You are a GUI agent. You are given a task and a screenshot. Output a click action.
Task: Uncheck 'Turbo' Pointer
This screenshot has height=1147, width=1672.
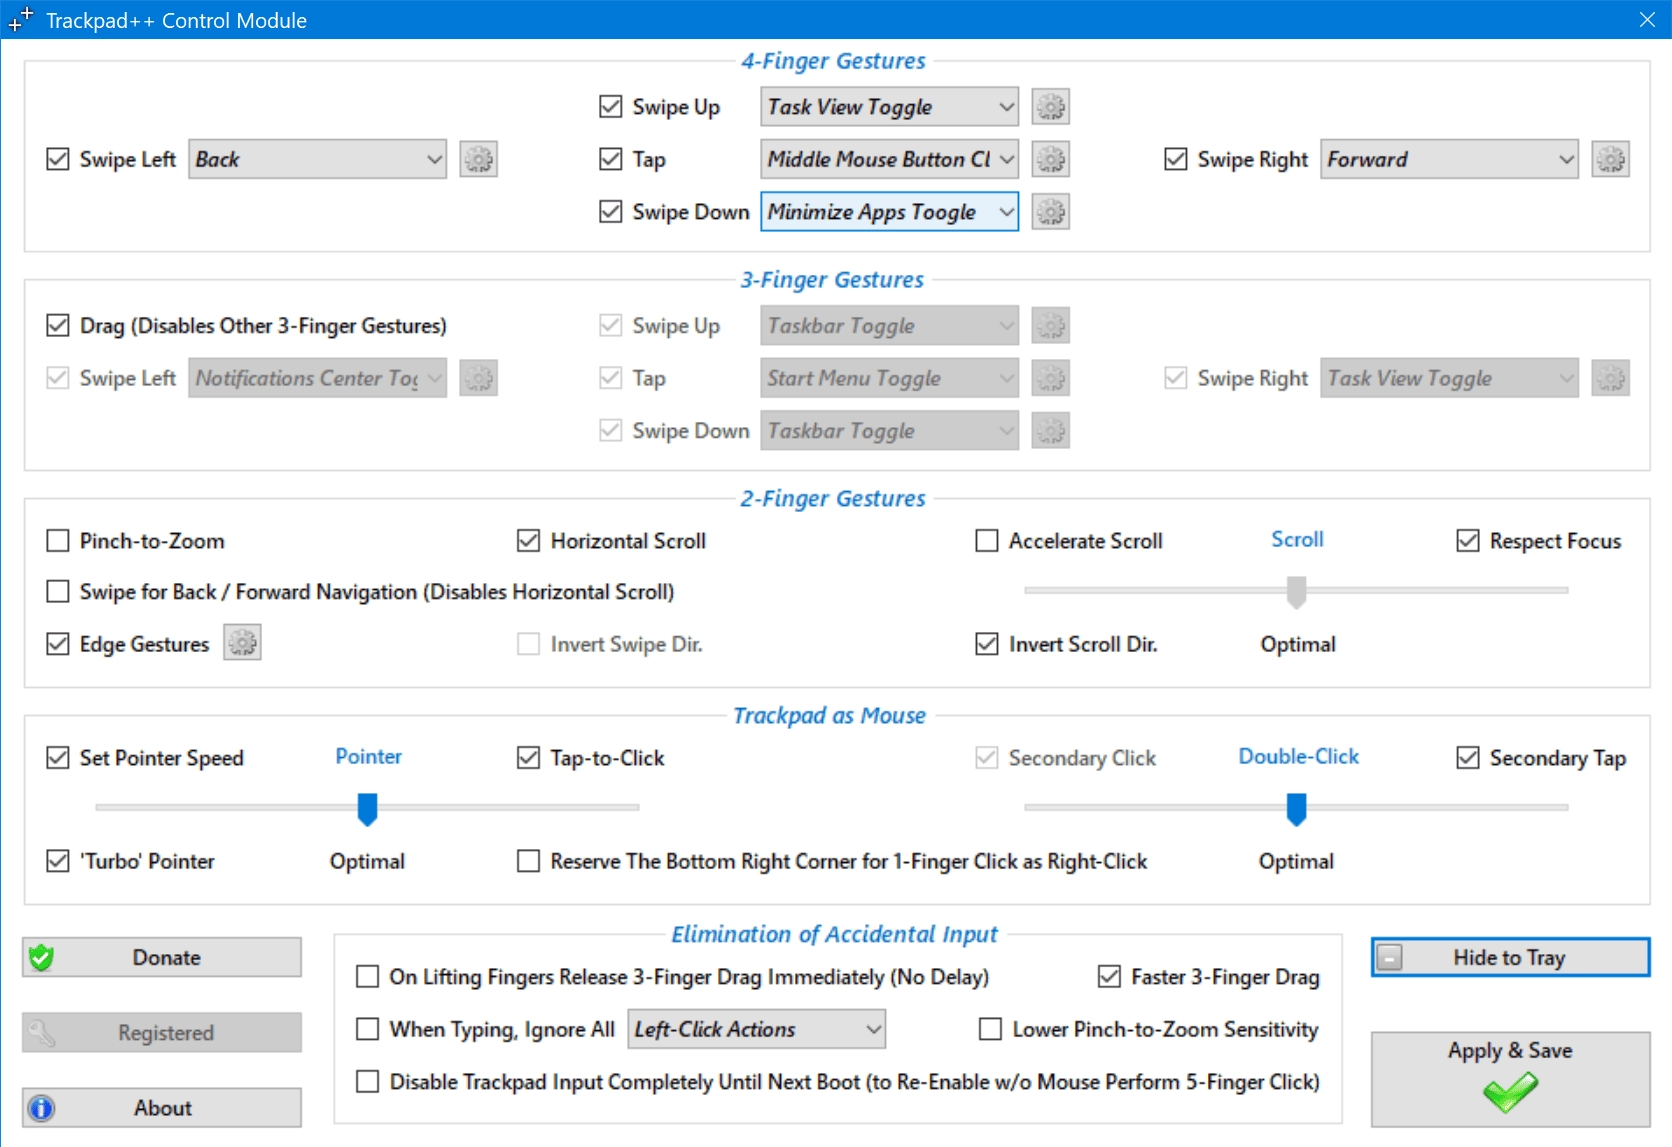coord(58,861)
